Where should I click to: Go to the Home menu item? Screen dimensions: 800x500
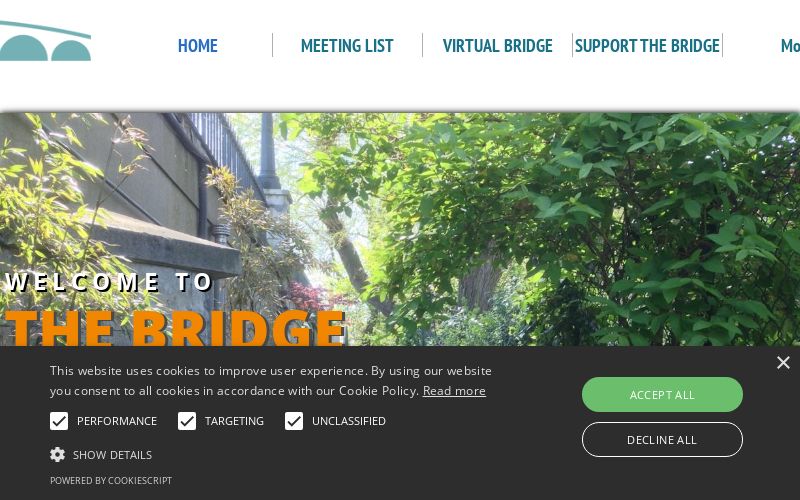pos(198,45)
